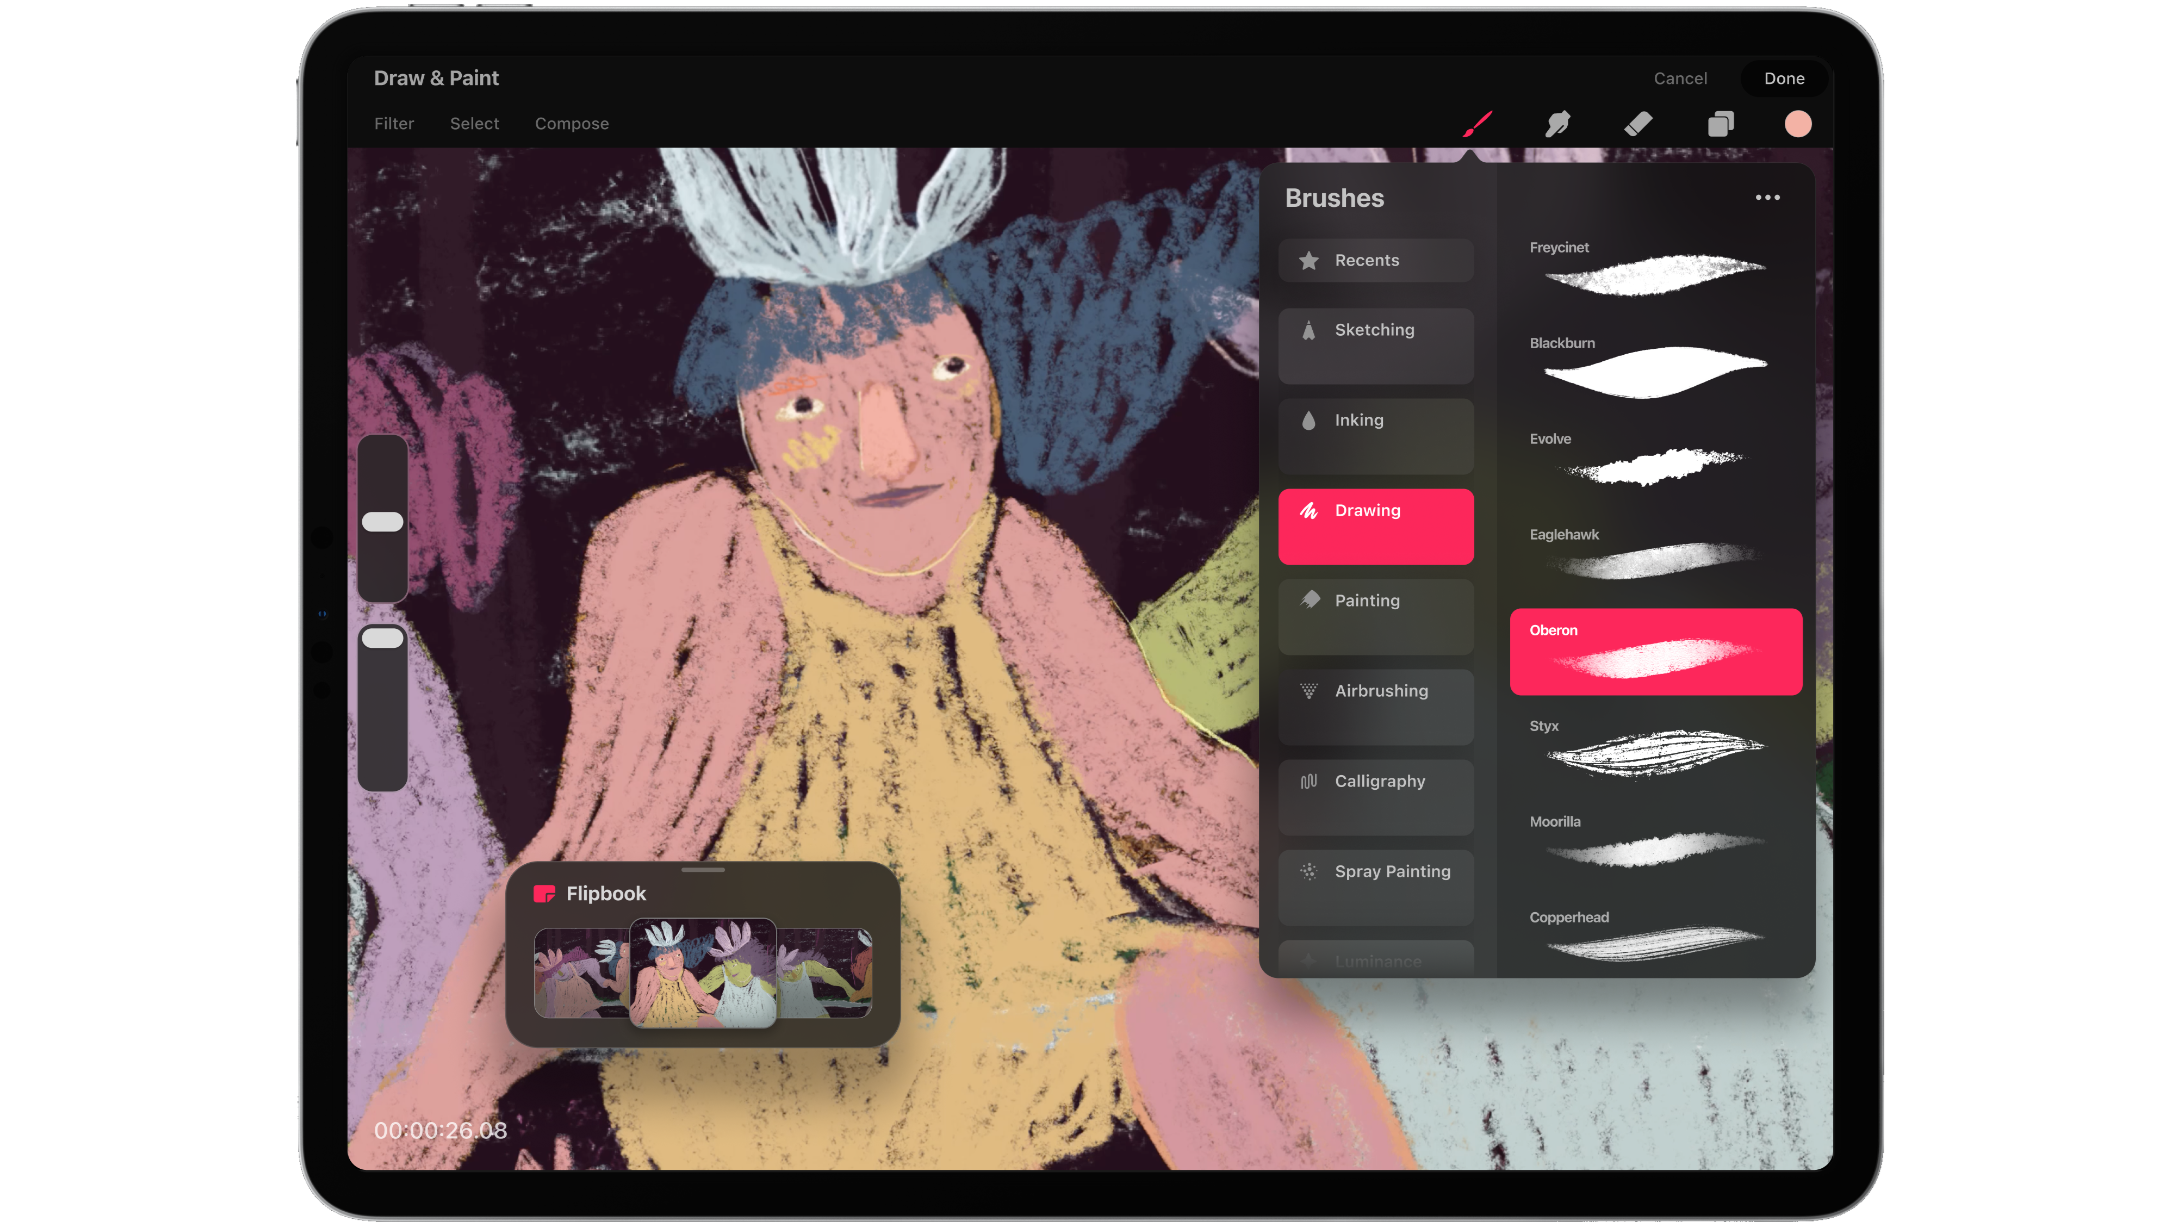Select the Eraser tool icon
This screenshot has height=1228, width=2183.
click(x=1639, y=123)
